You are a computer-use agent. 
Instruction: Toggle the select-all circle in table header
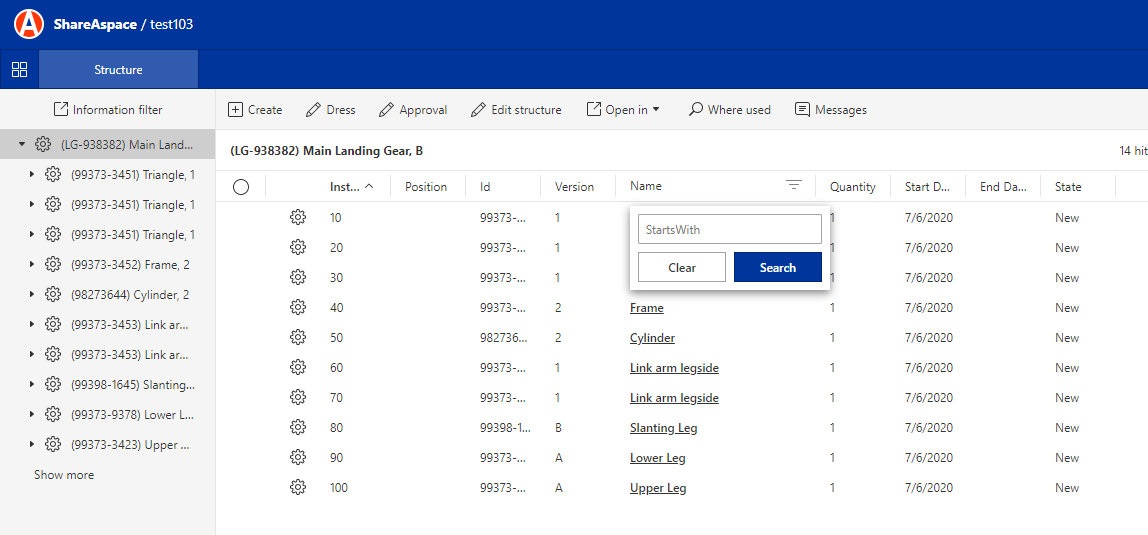click(241, 187)
